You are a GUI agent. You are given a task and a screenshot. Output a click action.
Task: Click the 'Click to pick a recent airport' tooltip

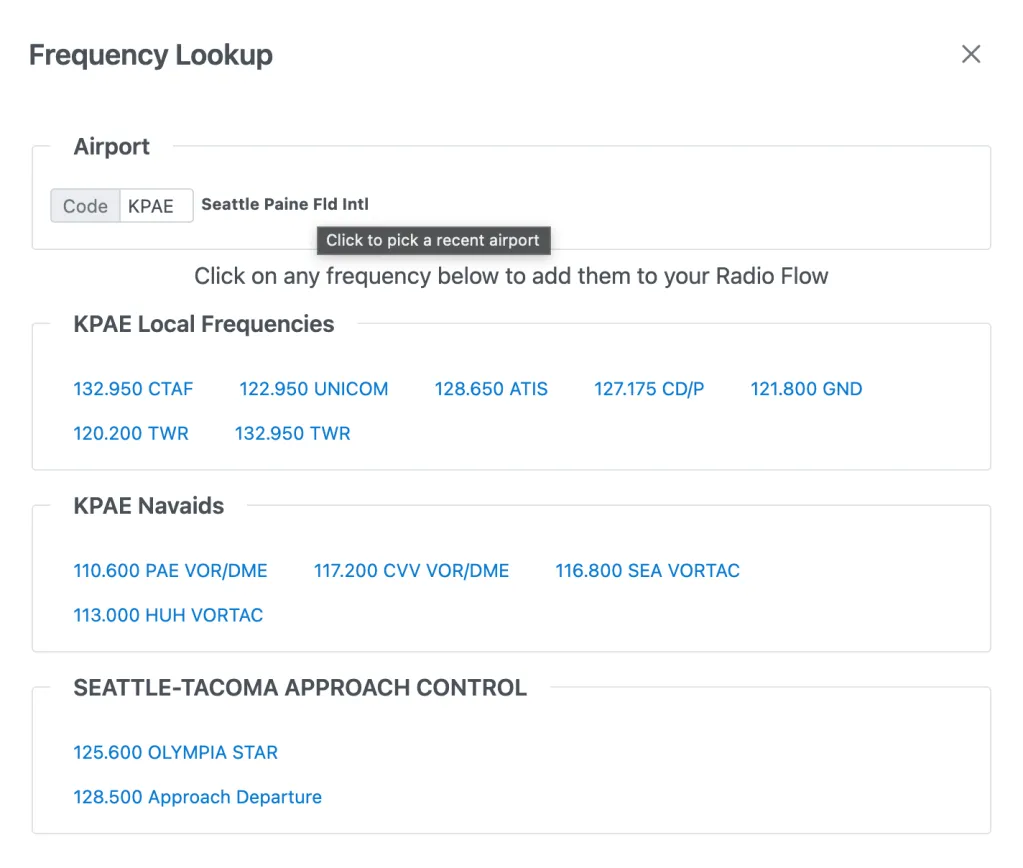[x=433, y=240]
